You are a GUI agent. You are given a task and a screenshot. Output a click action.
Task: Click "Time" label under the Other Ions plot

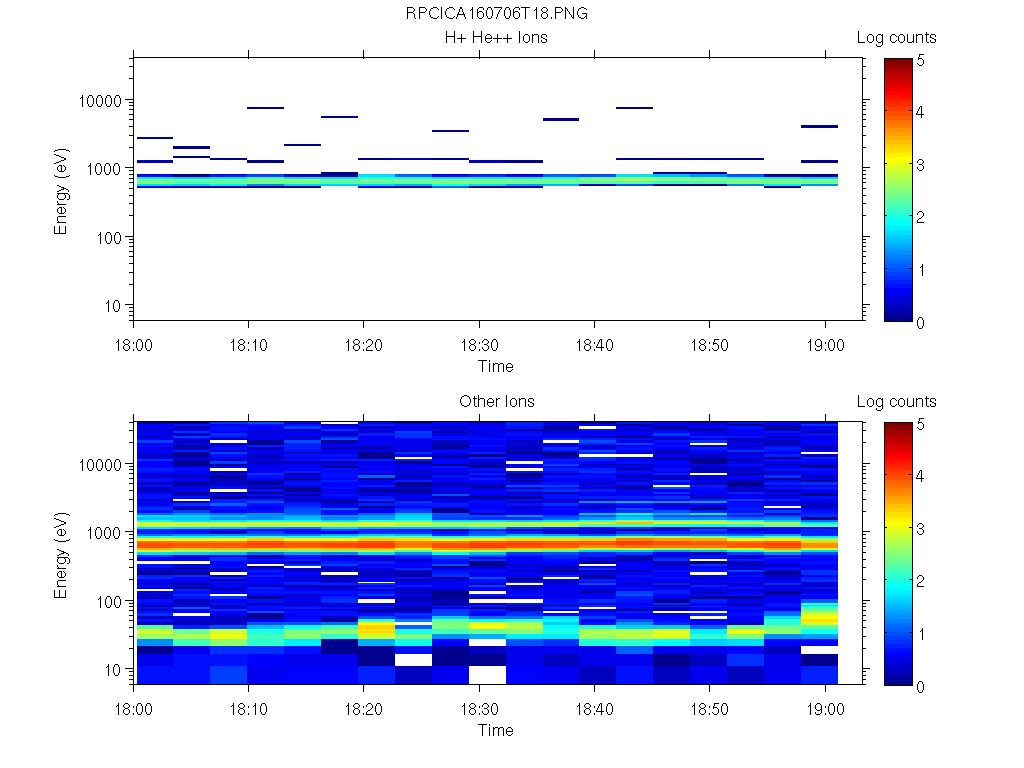coord(496,730)
